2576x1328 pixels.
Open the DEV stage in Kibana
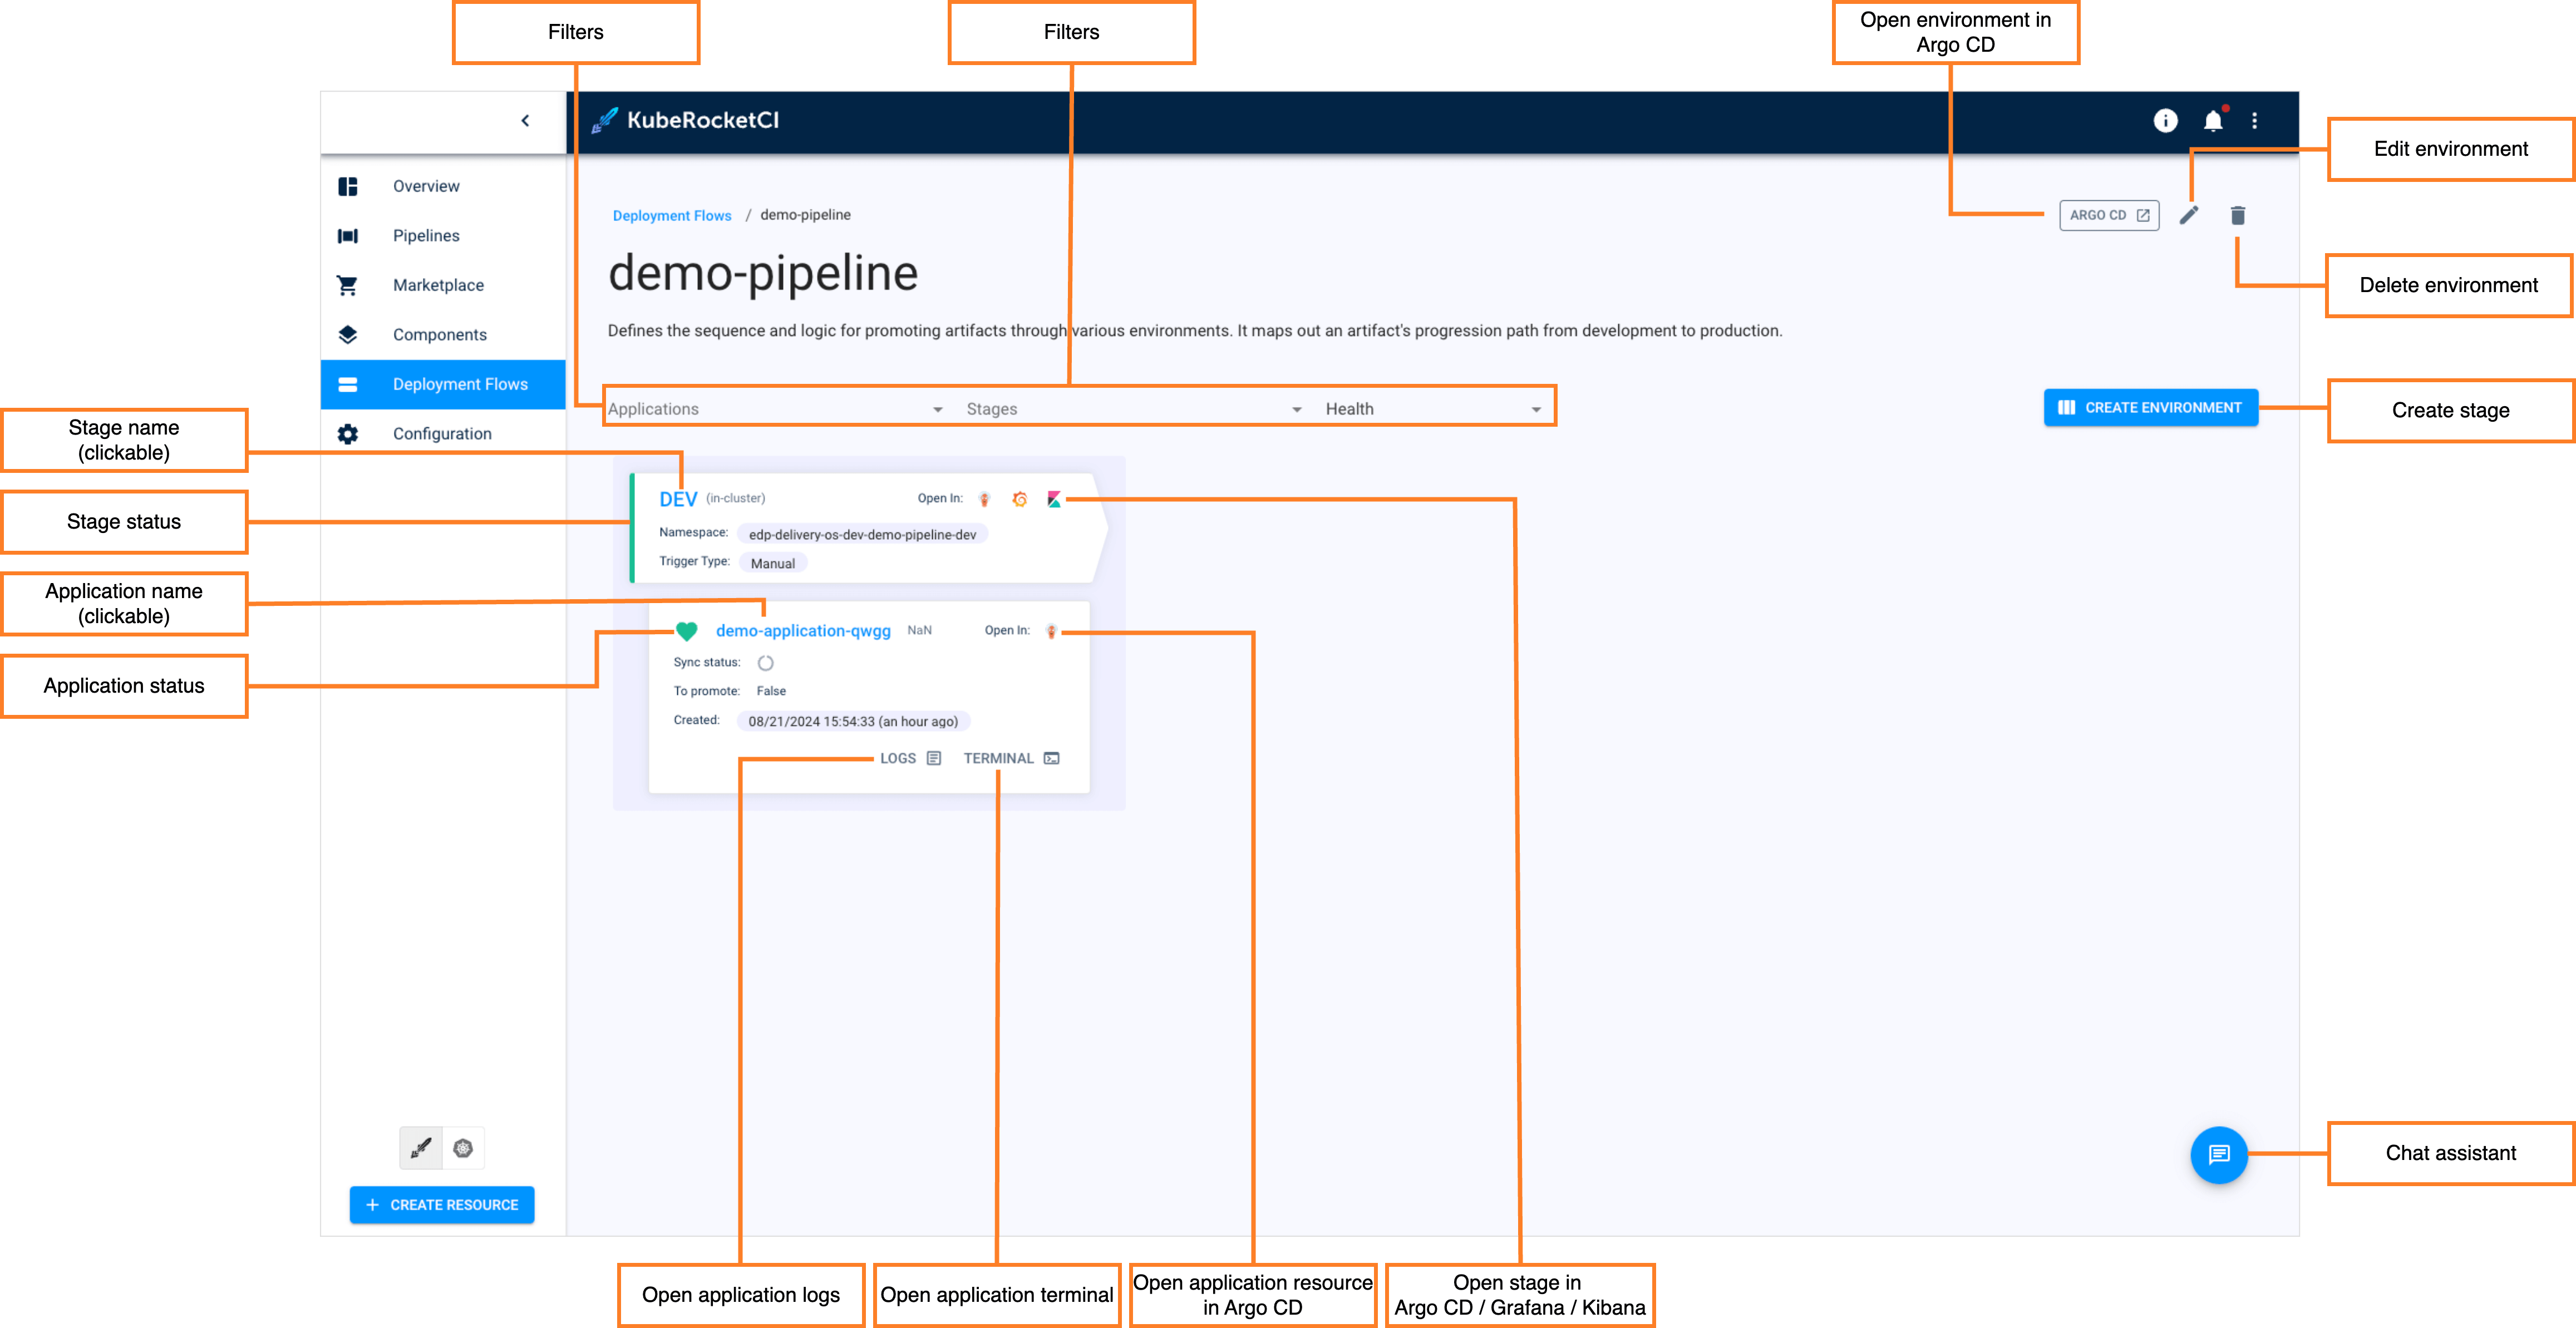pyautogui.click(x=1053, y=498)
